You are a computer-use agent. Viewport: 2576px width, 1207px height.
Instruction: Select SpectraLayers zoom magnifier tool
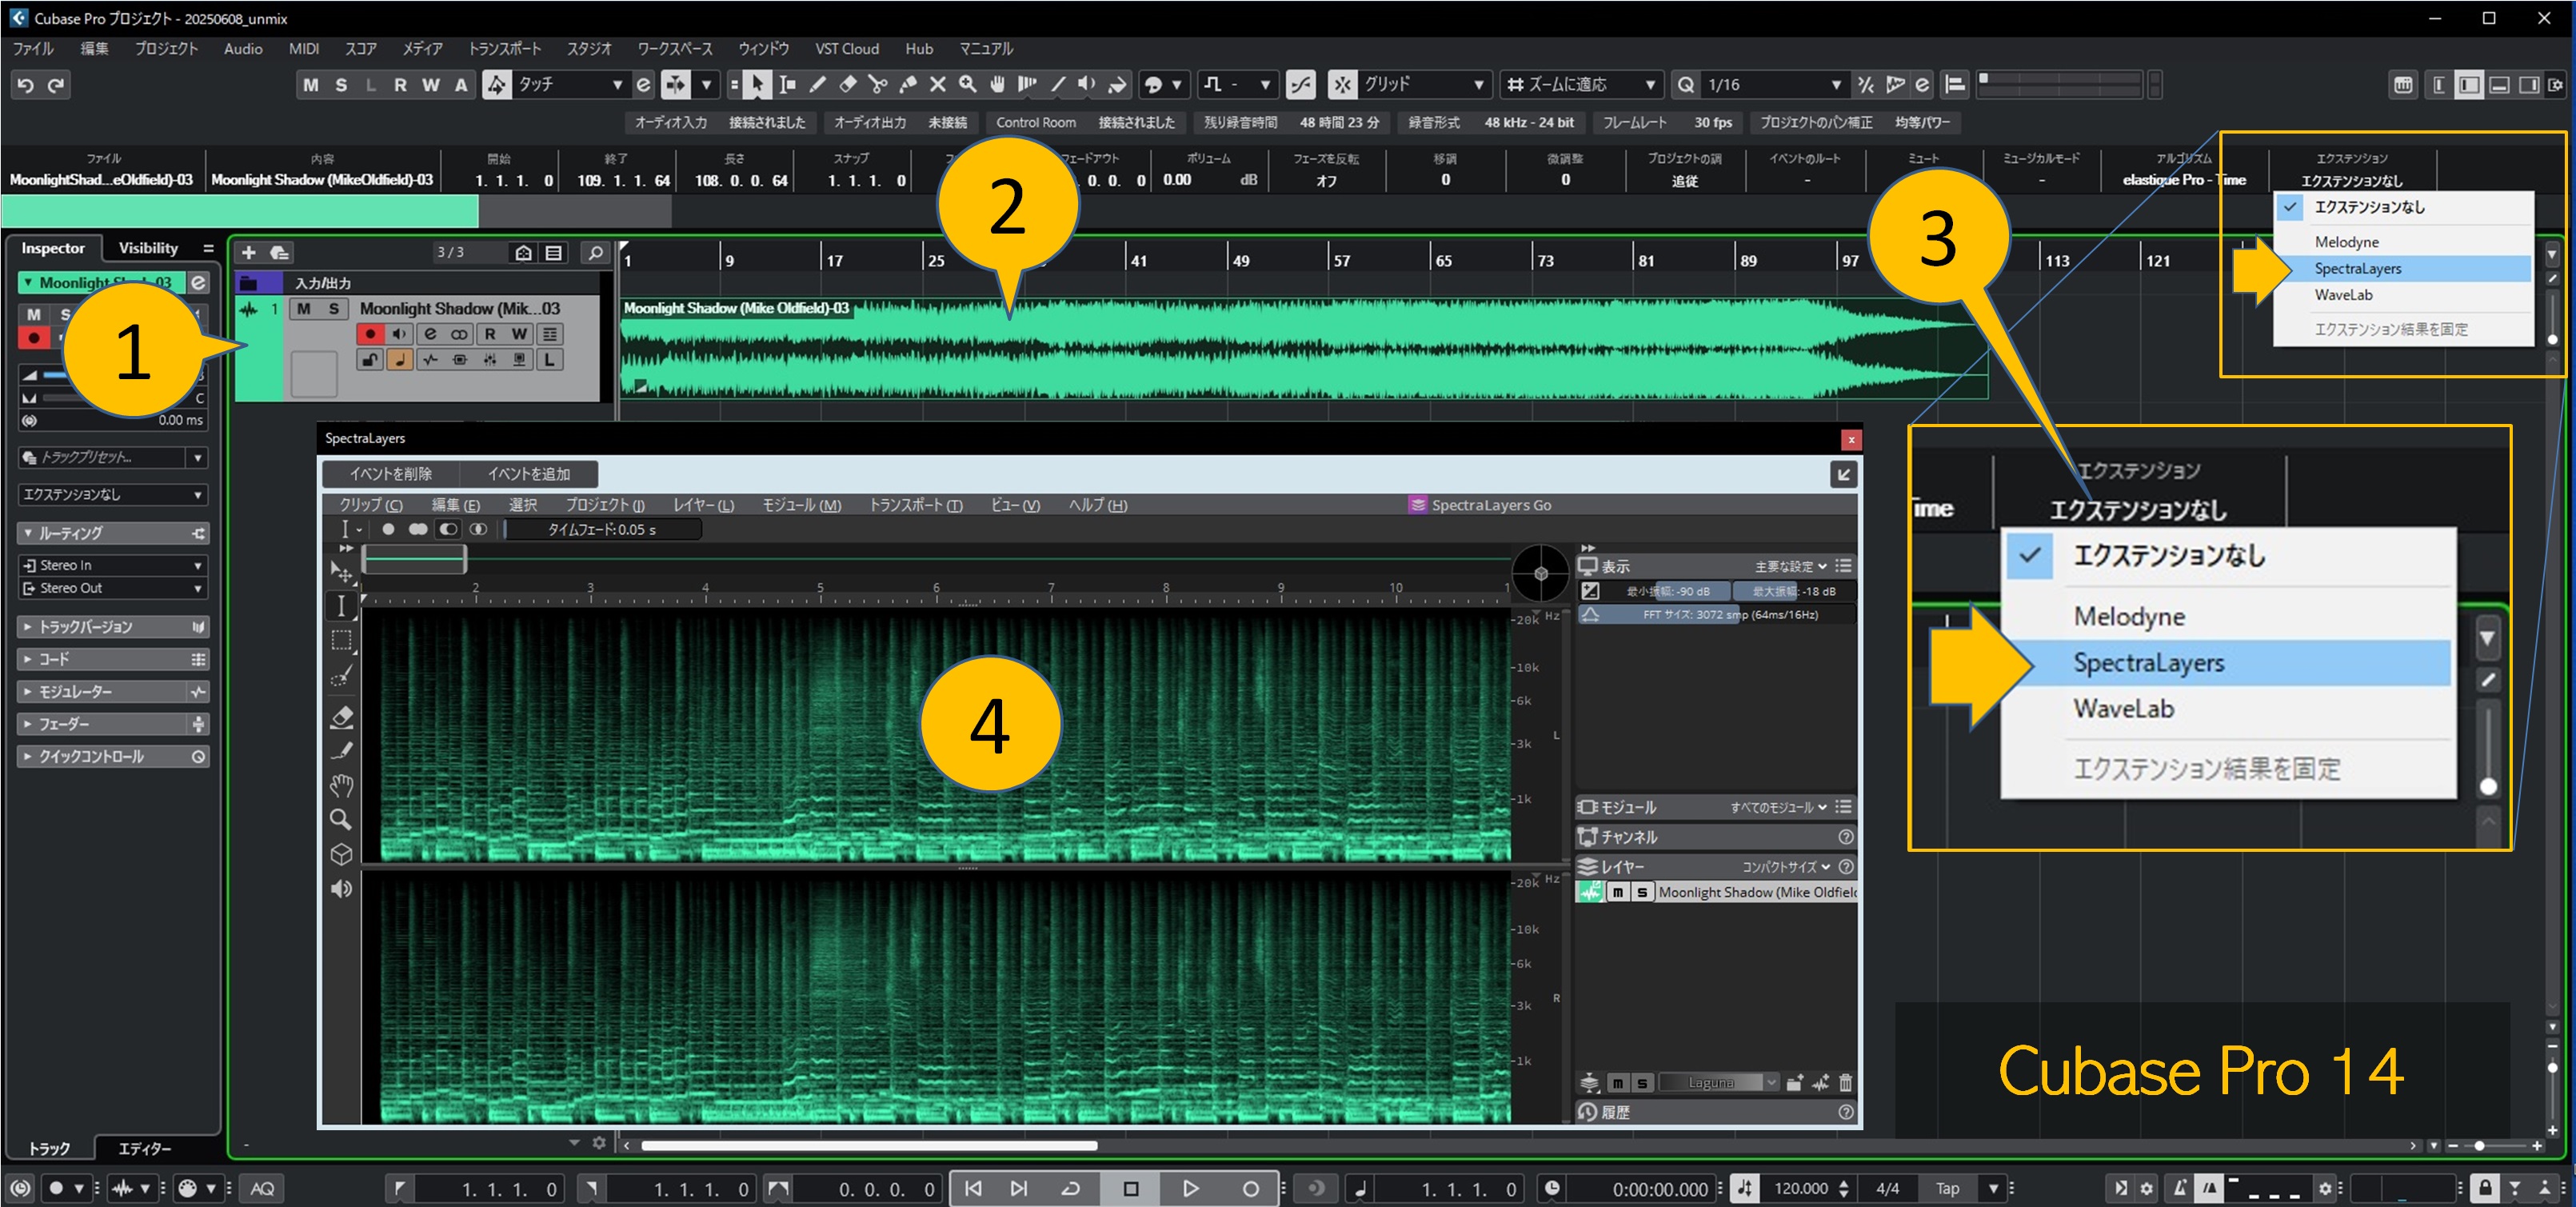tap(341, 820)
